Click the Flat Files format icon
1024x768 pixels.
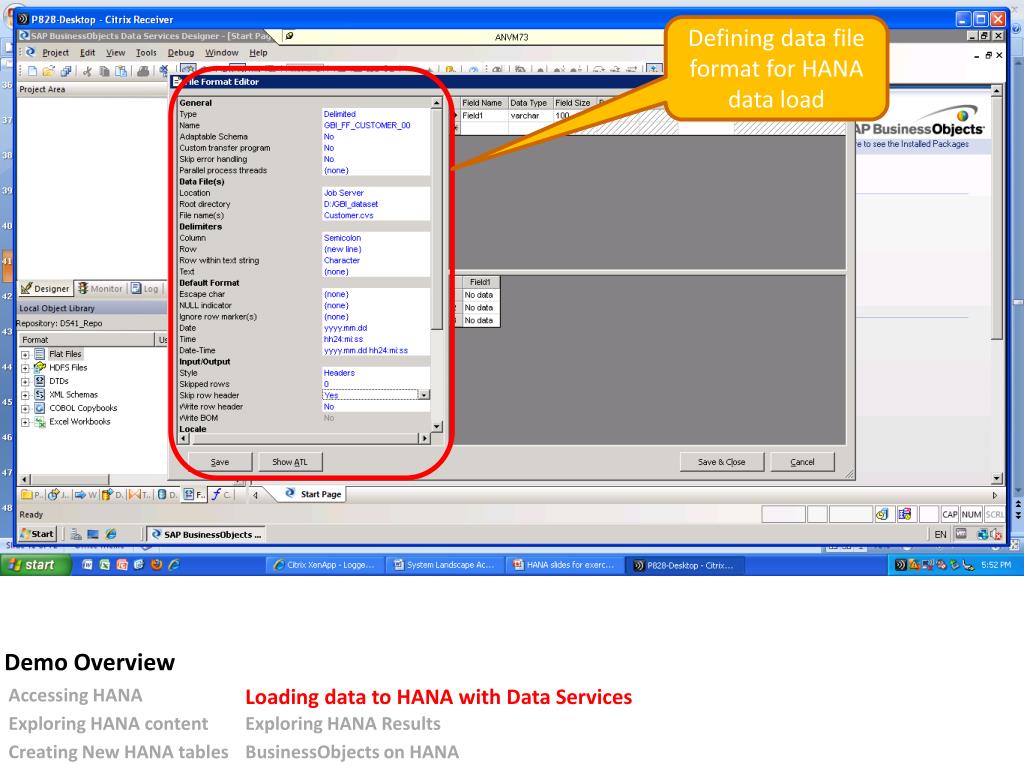pos(40,354)
